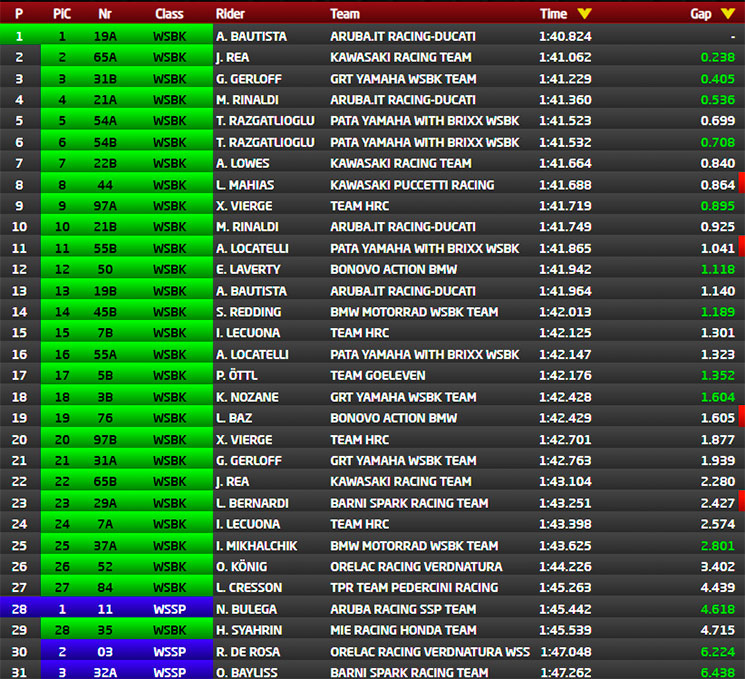745x679 pixels.
Task: Click gap value 1.301
Action: point(717,333)
